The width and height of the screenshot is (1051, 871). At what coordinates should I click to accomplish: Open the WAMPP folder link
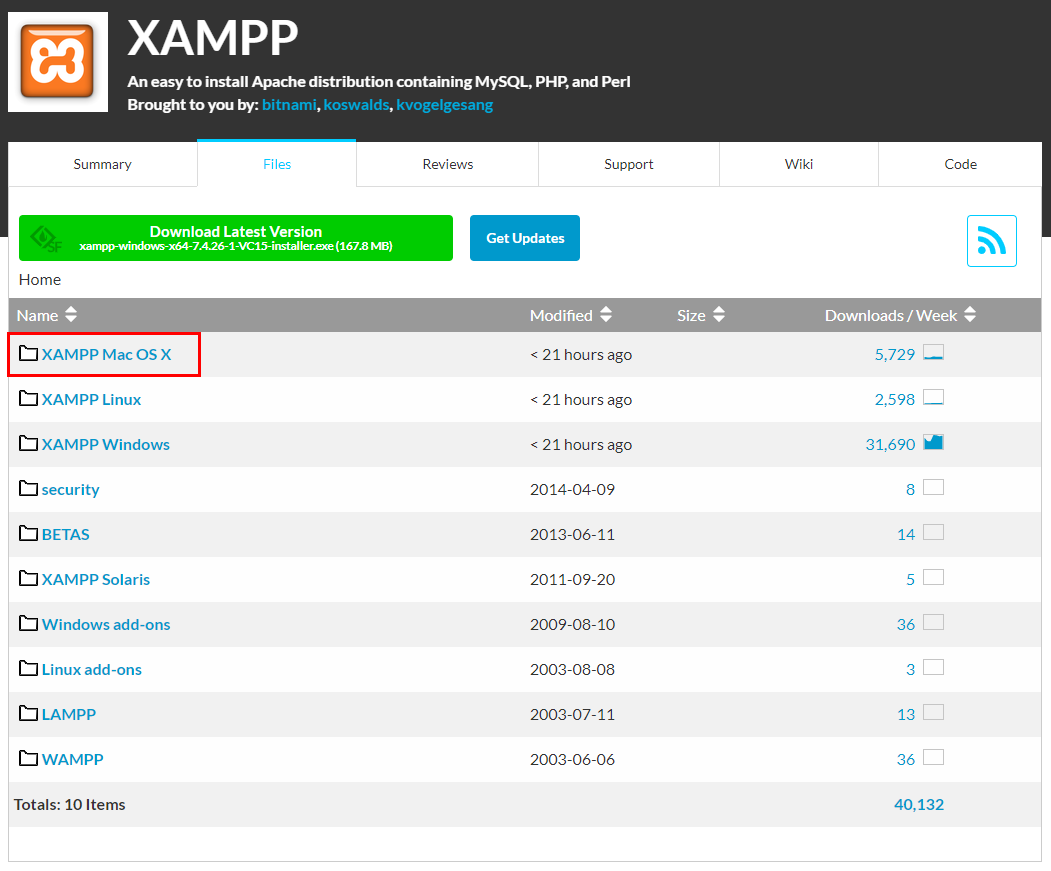click(x=72, y=759)
